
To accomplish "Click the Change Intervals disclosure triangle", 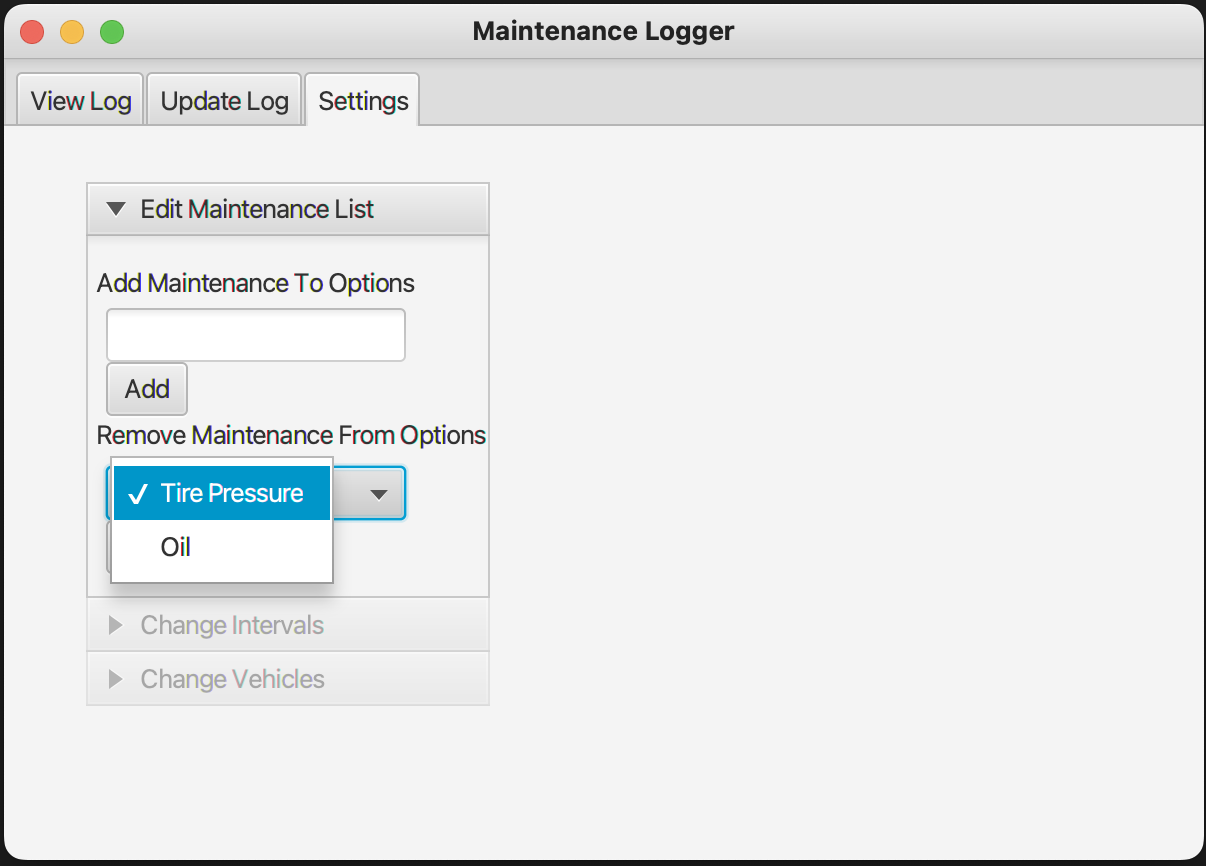I will 116,625.
